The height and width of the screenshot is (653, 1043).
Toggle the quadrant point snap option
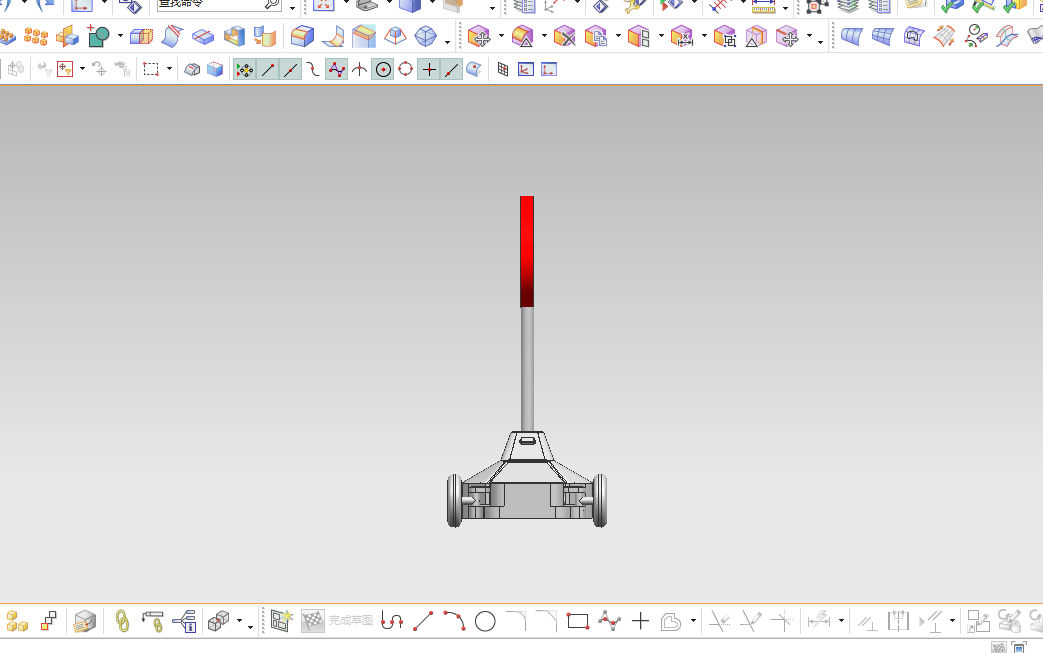point(405,69)
